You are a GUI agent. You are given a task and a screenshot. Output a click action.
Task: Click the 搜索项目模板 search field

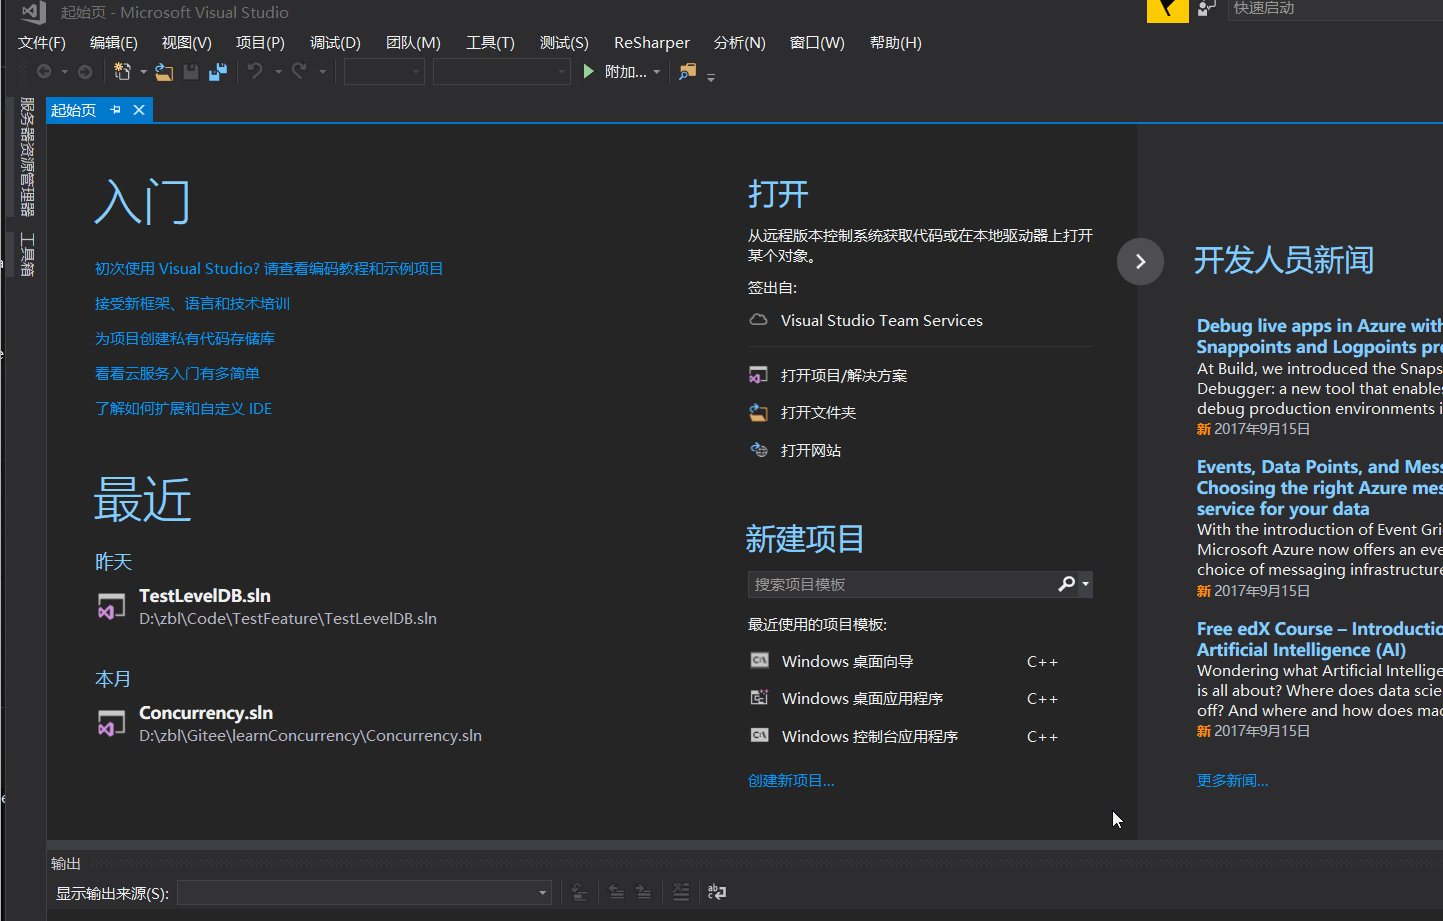[x=901, y=584]
